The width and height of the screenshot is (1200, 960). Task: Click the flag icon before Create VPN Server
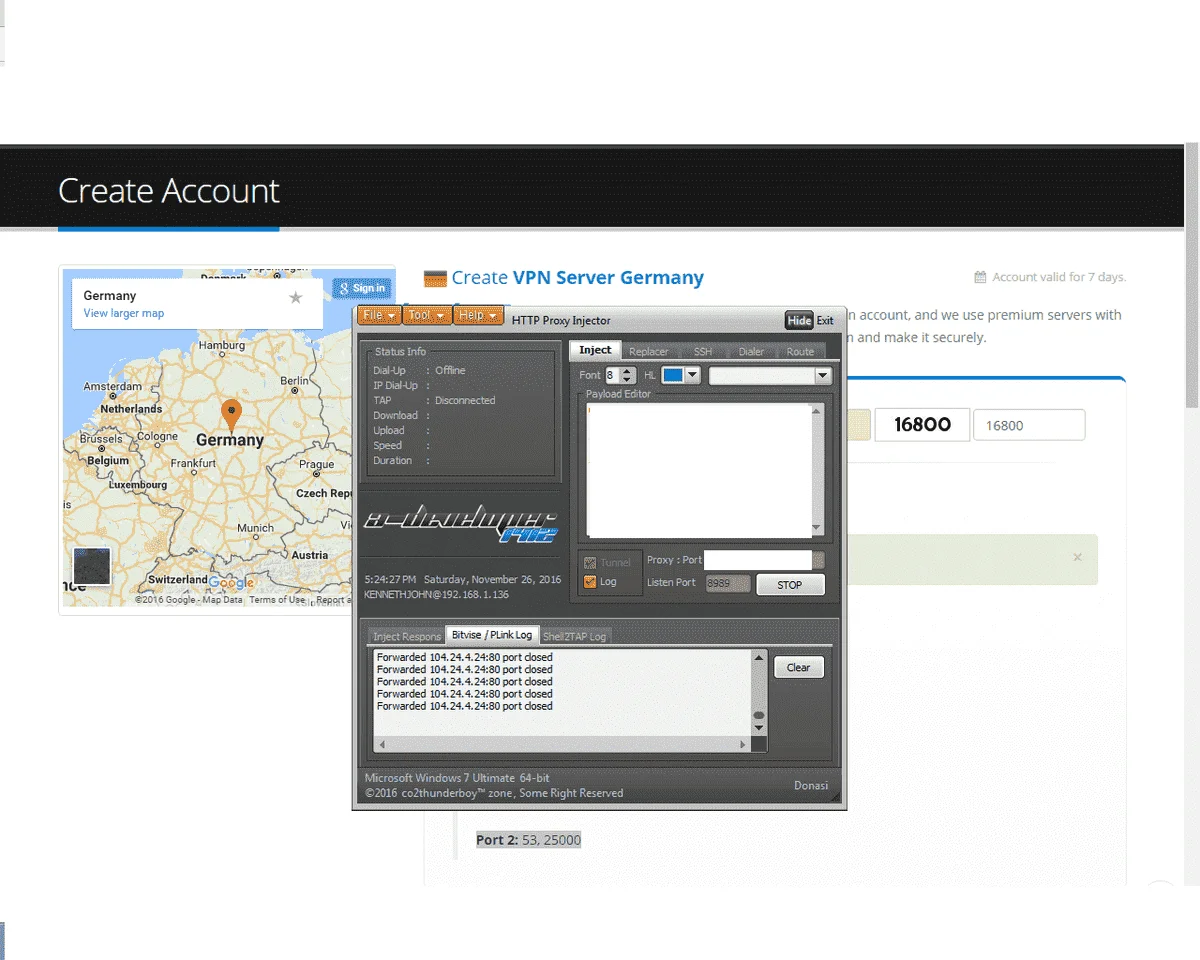click(x=434, y=278)
